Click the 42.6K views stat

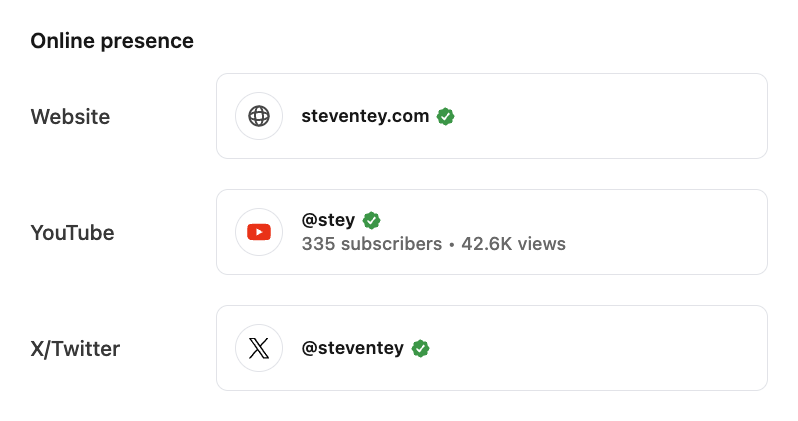(514, 244)
